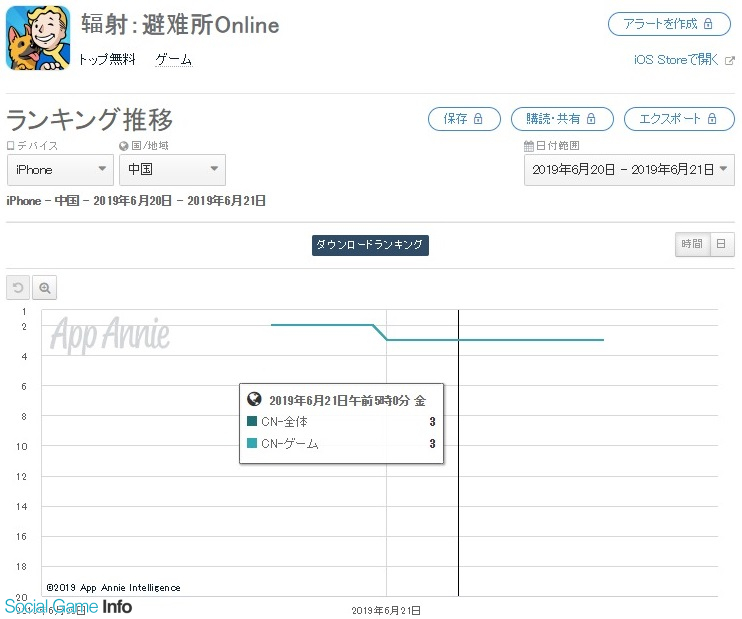Screen dimensions: 742x619
Task: Click globe icon beside 国/地域 label
Action: coord(124,146)
